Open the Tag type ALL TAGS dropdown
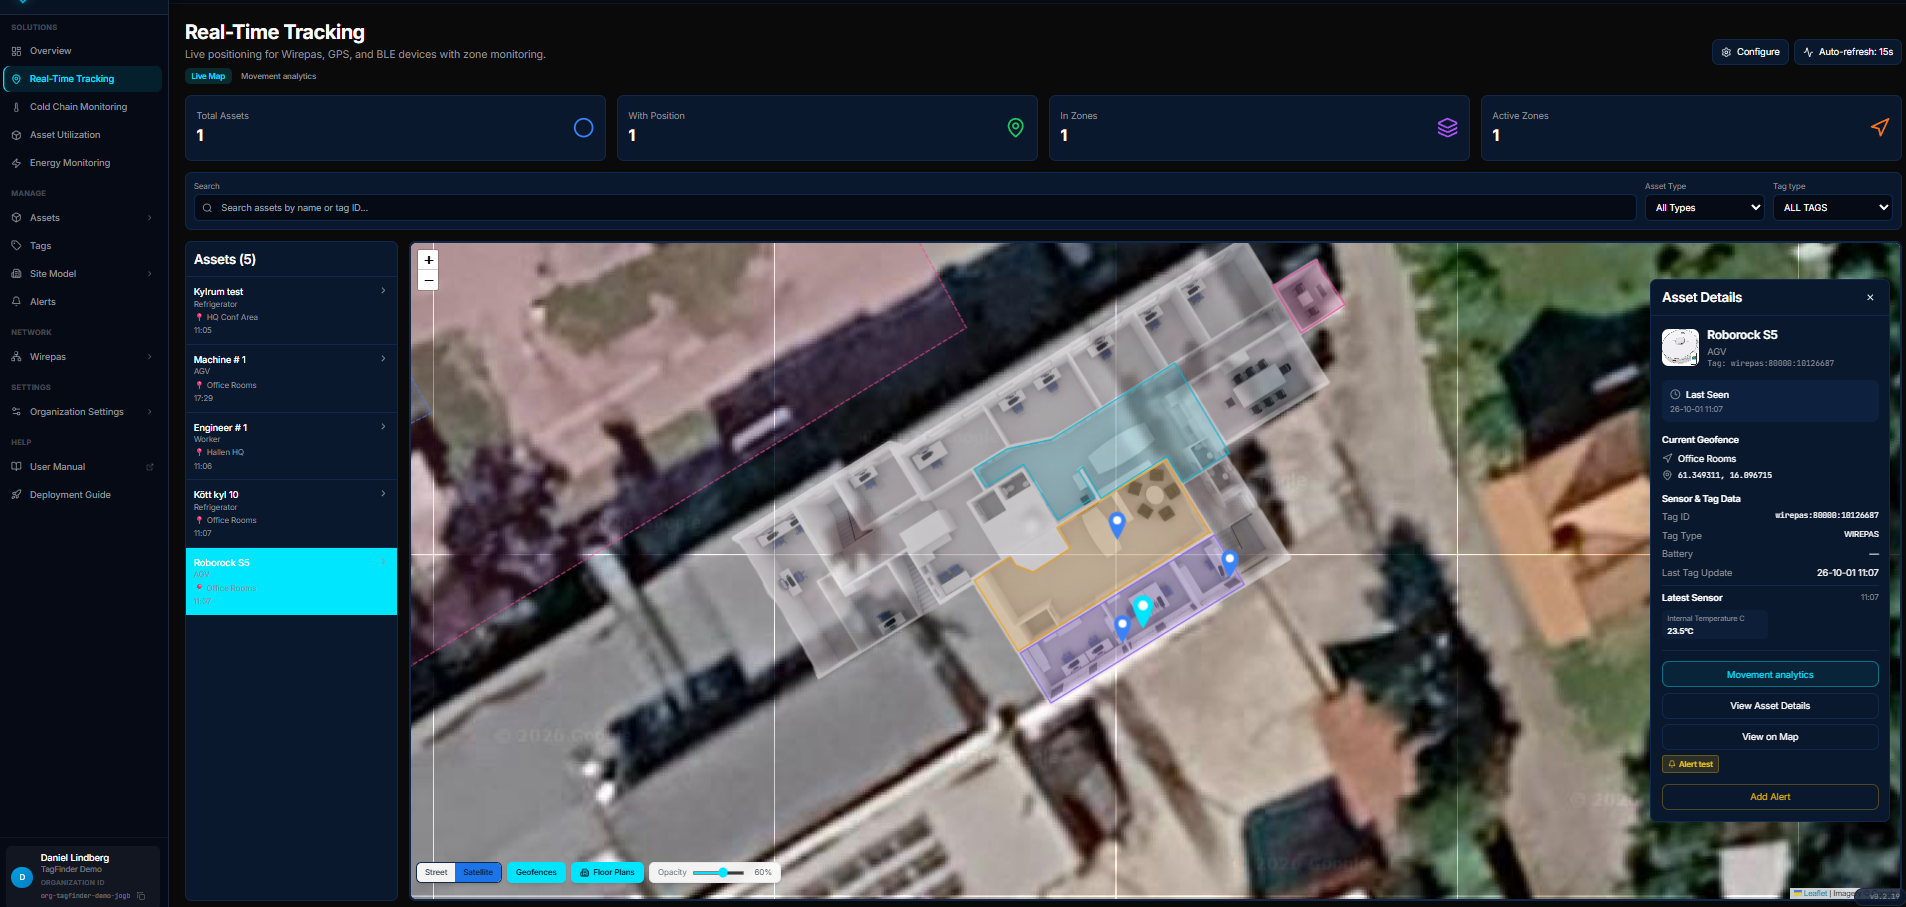Viewport: 1906px width, 907px height. (1835, 208)
